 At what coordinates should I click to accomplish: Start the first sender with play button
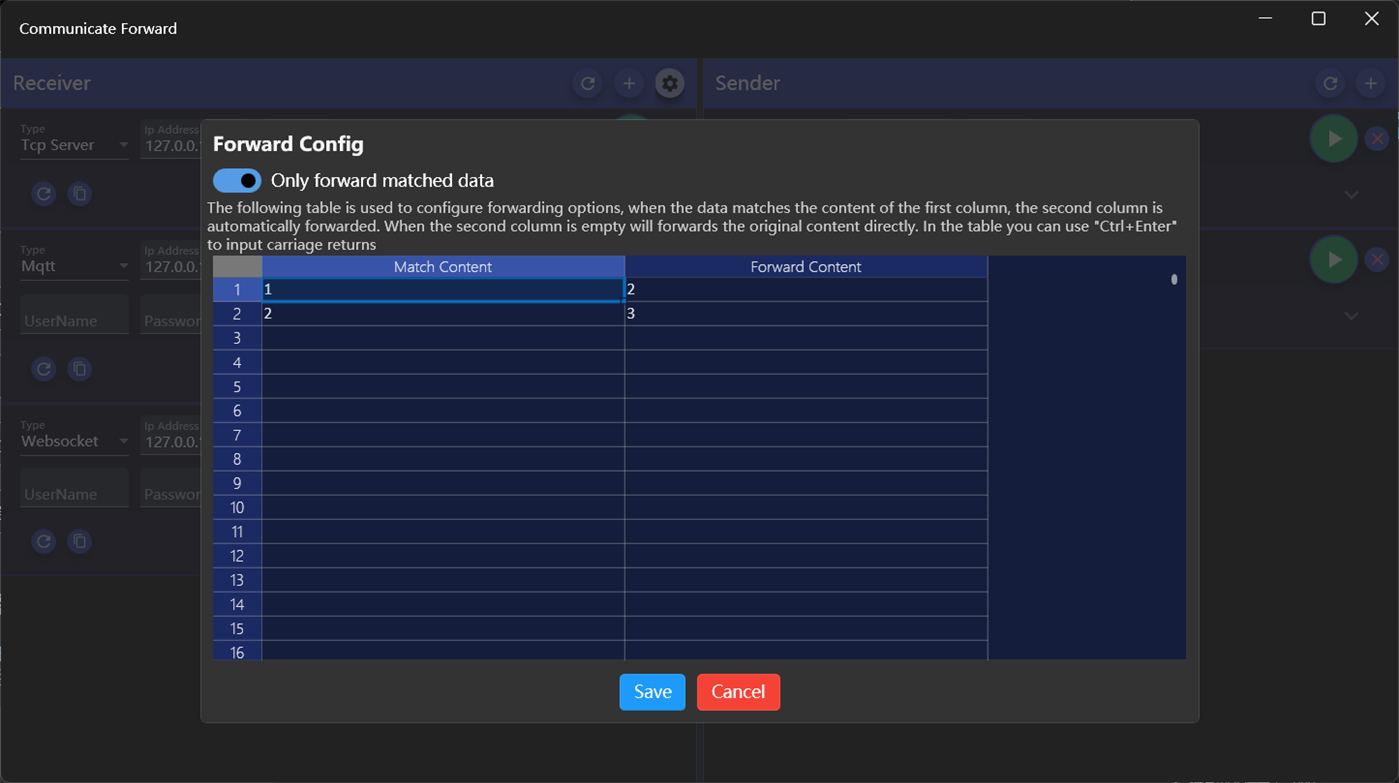(x=1334, y=139)
